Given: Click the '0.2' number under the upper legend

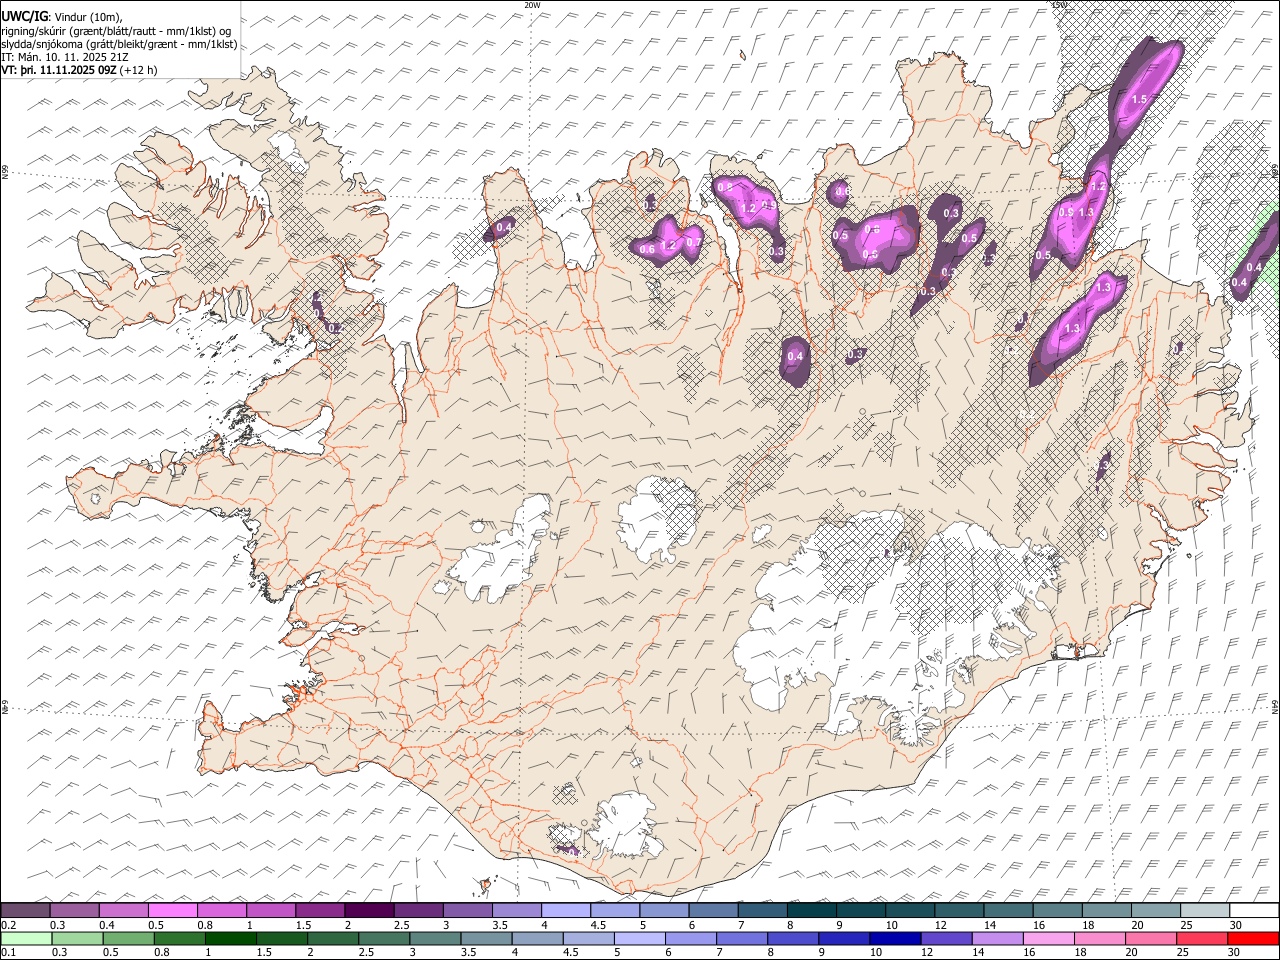Looking at the screenshot, I should point(8,925).
